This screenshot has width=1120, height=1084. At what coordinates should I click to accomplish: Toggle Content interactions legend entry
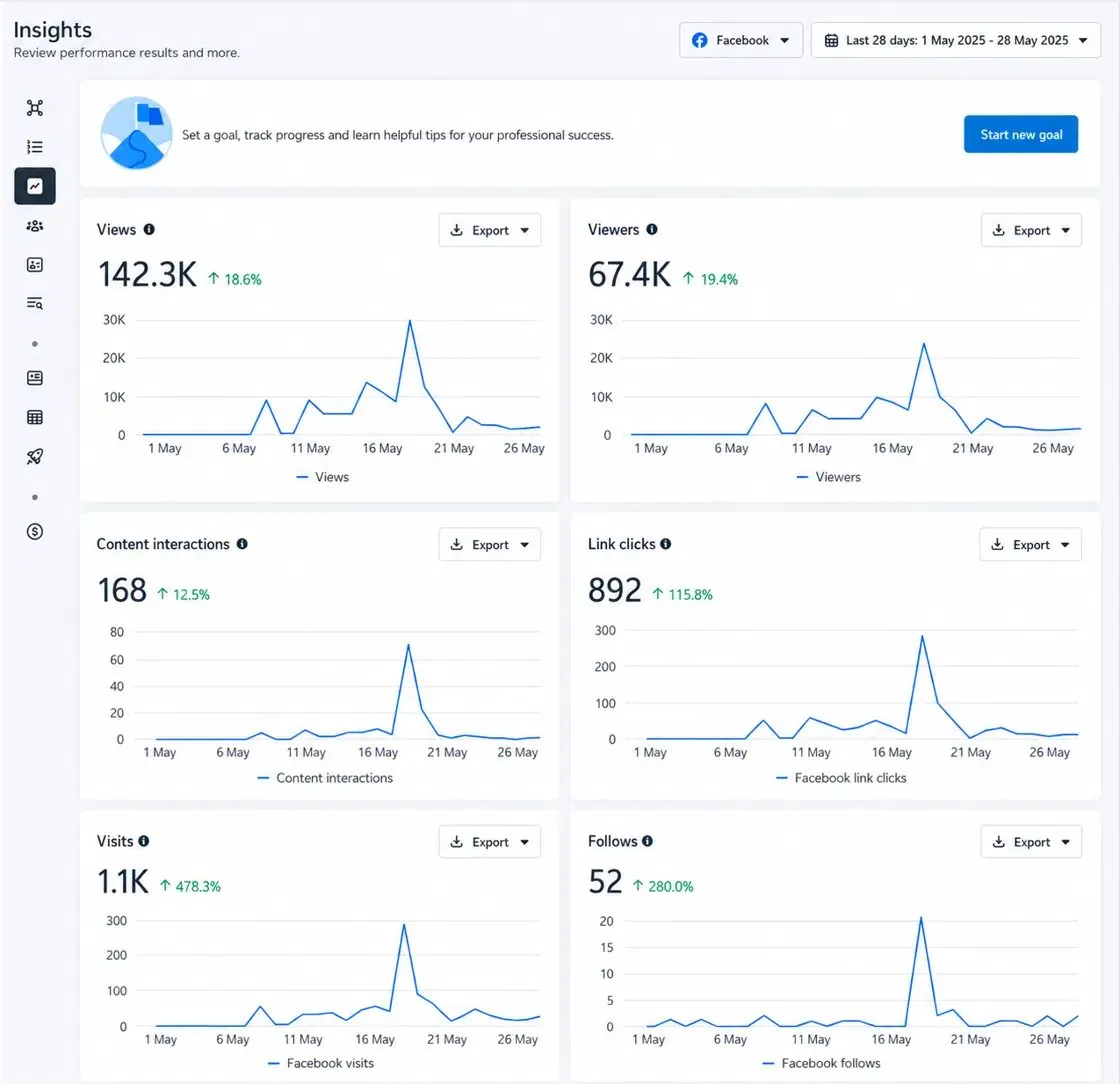tap(325, 778)
